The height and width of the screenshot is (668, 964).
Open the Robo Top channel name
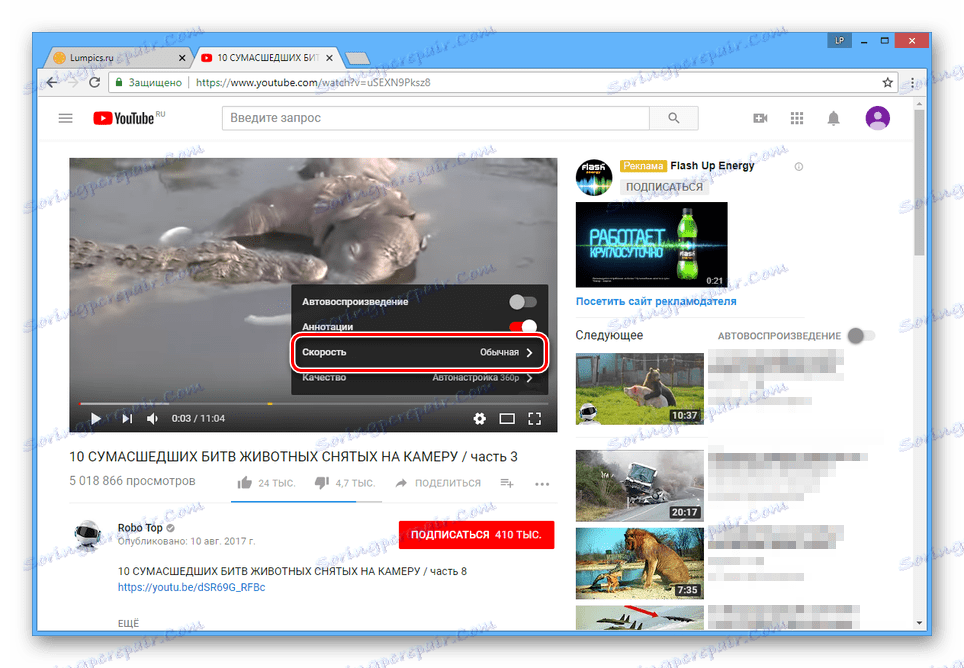(x=140, y=528)
